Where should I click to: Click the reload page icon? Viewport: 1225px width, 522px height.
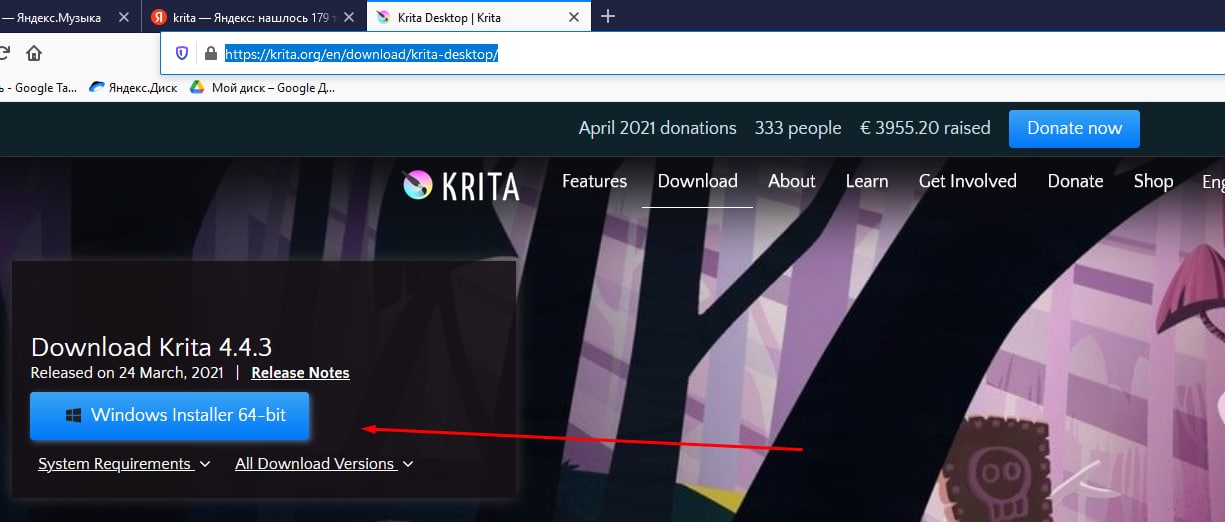pos(4,53)
